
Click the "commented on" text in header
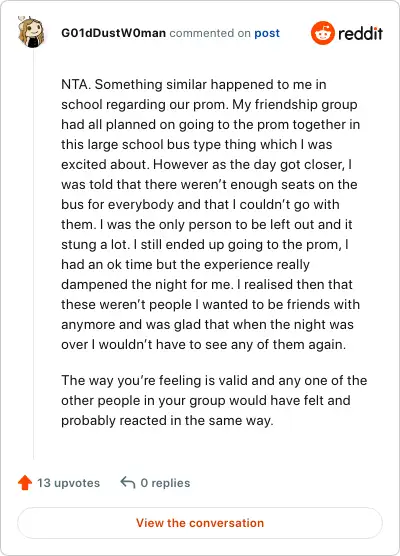[x=210, y=33]
